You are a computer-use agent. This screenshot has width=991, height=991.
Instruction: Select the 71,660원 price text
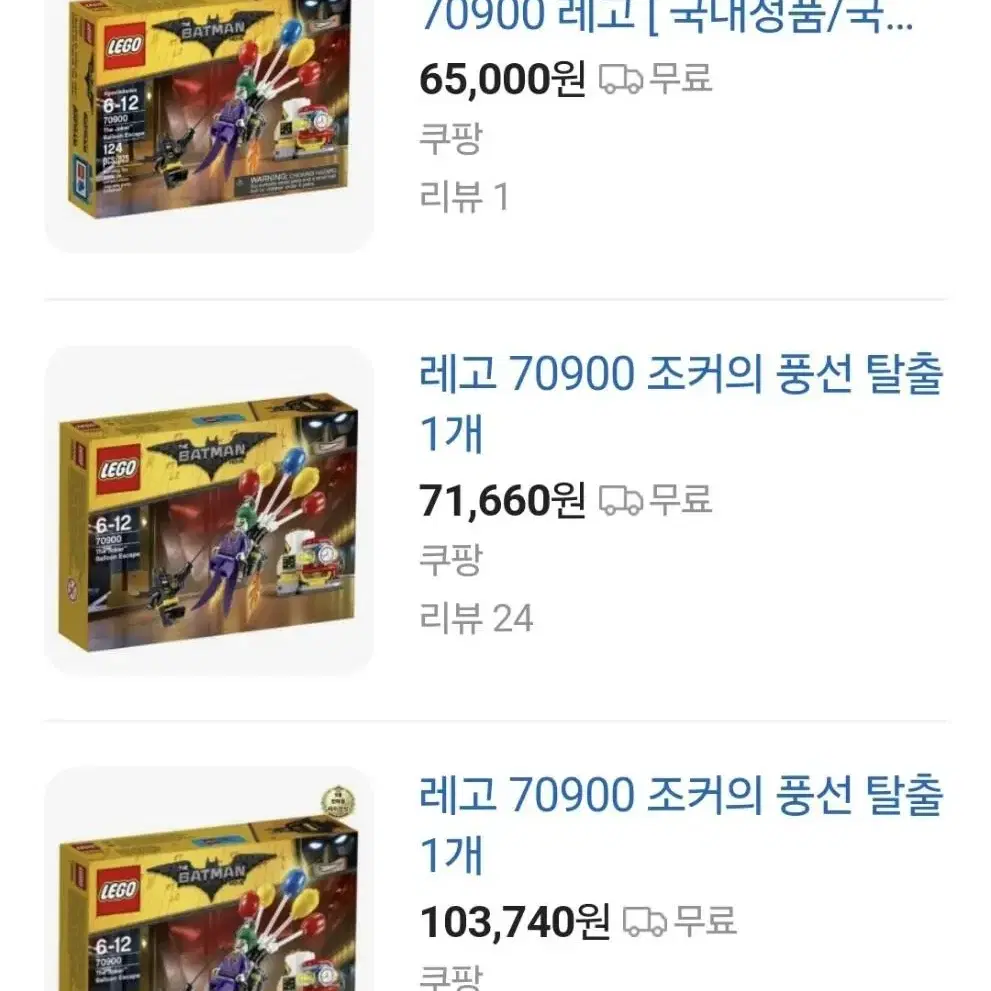point(502,501)
